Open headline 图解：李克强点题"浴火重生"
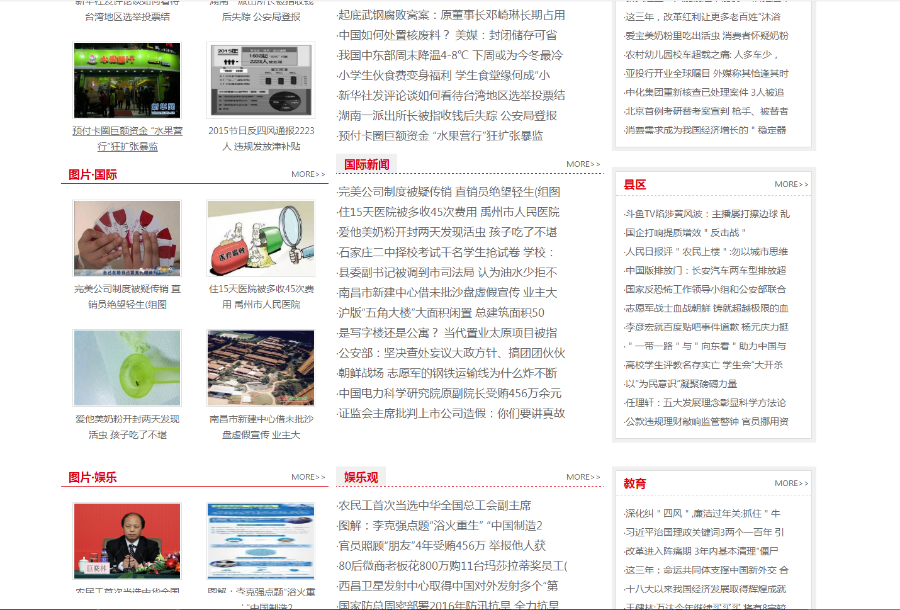 pyautogui.click(x=440, y=526)
